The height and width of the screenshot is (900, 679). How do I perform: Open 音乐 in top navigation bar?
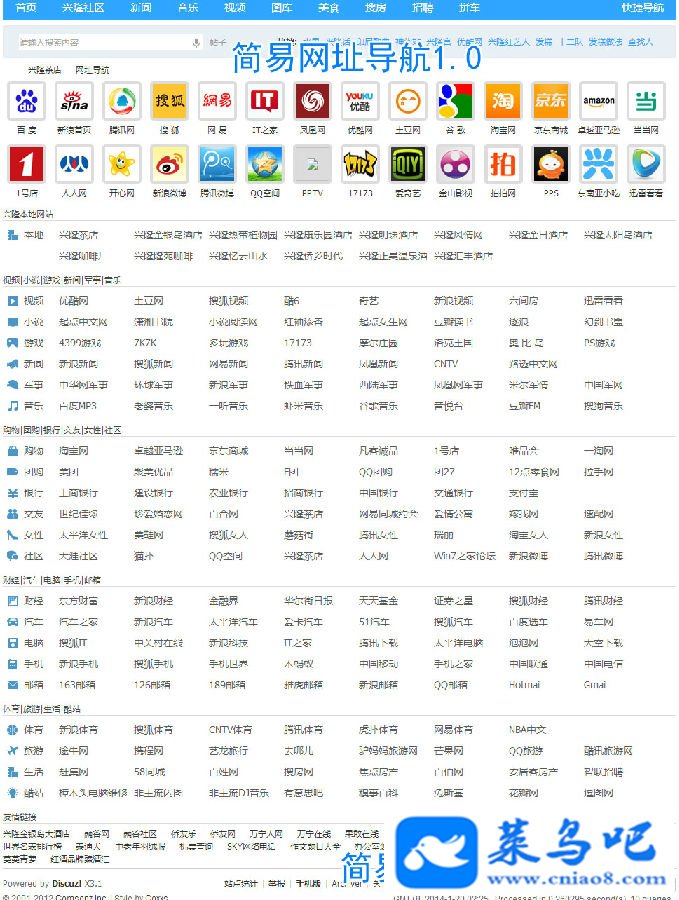coord(188,7)
